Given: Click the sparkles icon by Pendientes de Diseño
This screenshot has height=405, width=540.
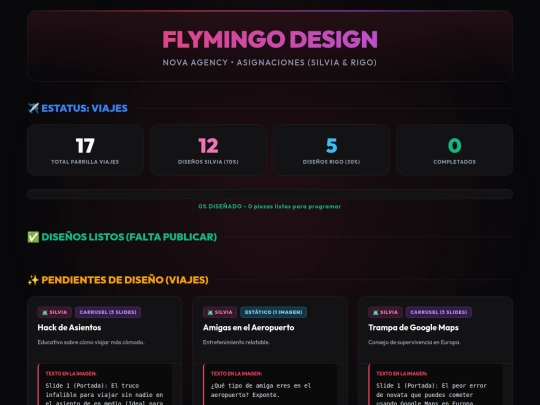Looking at the screenshot, I should pyautogui.click(x=33, y=280).
